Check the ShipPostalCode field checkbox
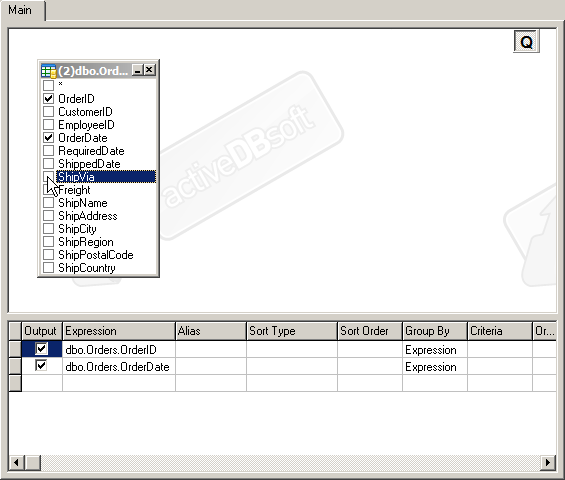Screen dimensions: 565x480 pos(48,254)
